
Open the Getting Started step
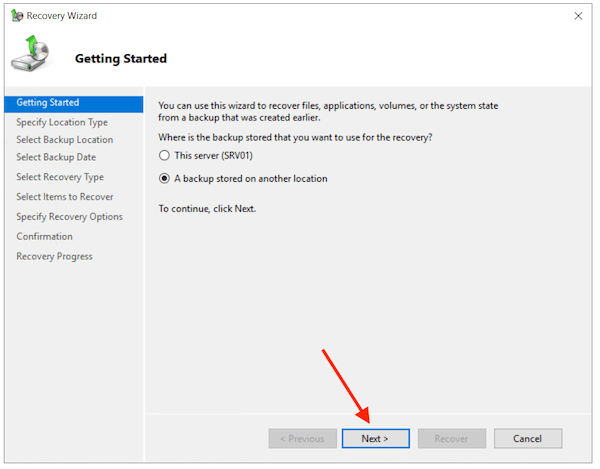[x=48, y=102]
